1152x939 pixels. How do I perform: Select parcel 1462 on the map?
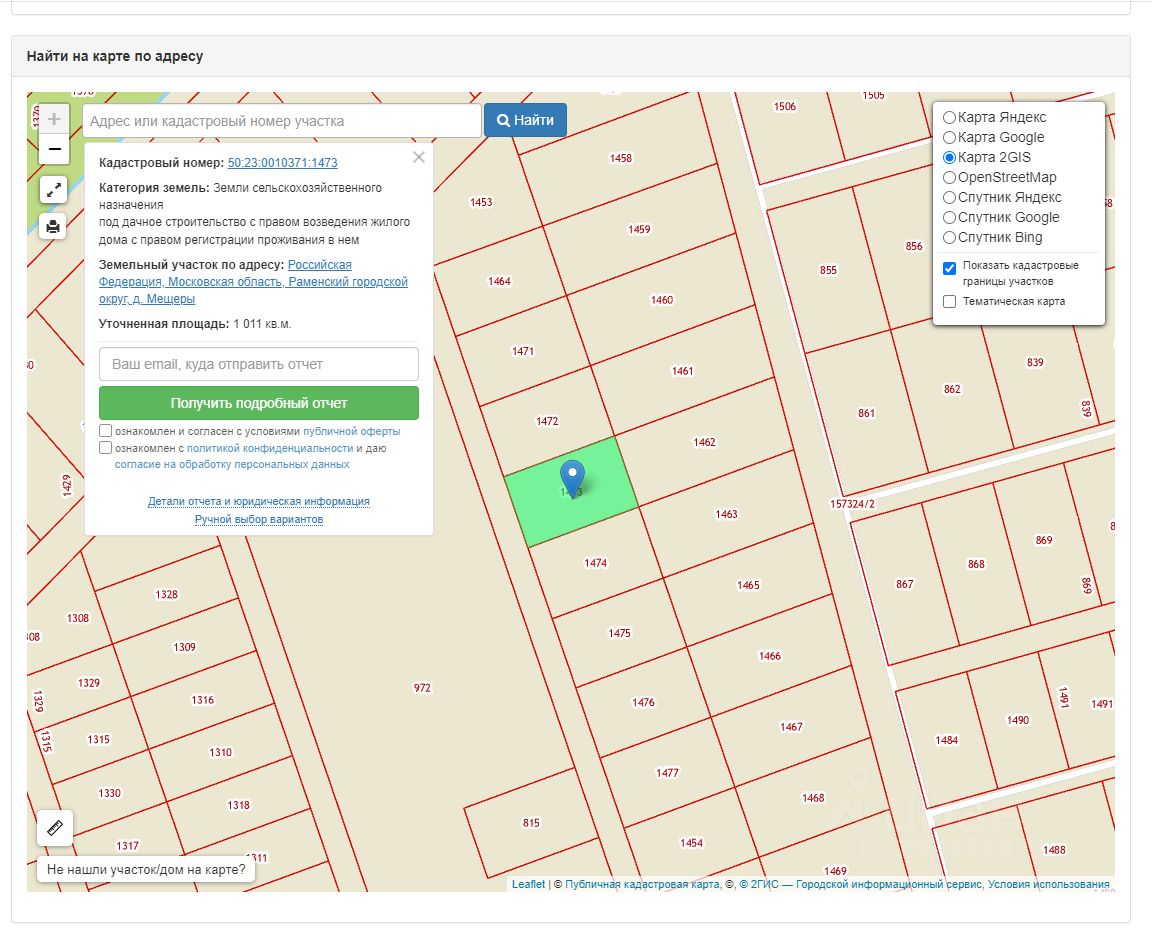coord(705,442)
